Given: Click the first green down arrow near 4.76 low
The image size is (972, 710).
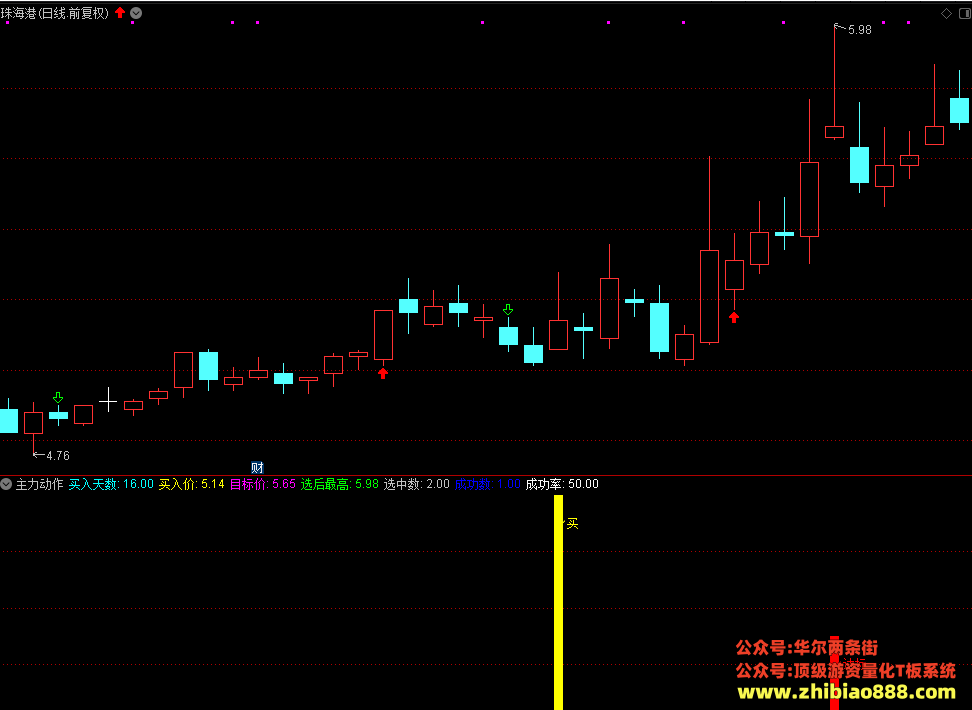Looking at the screenshot, I should coord(58,397).
